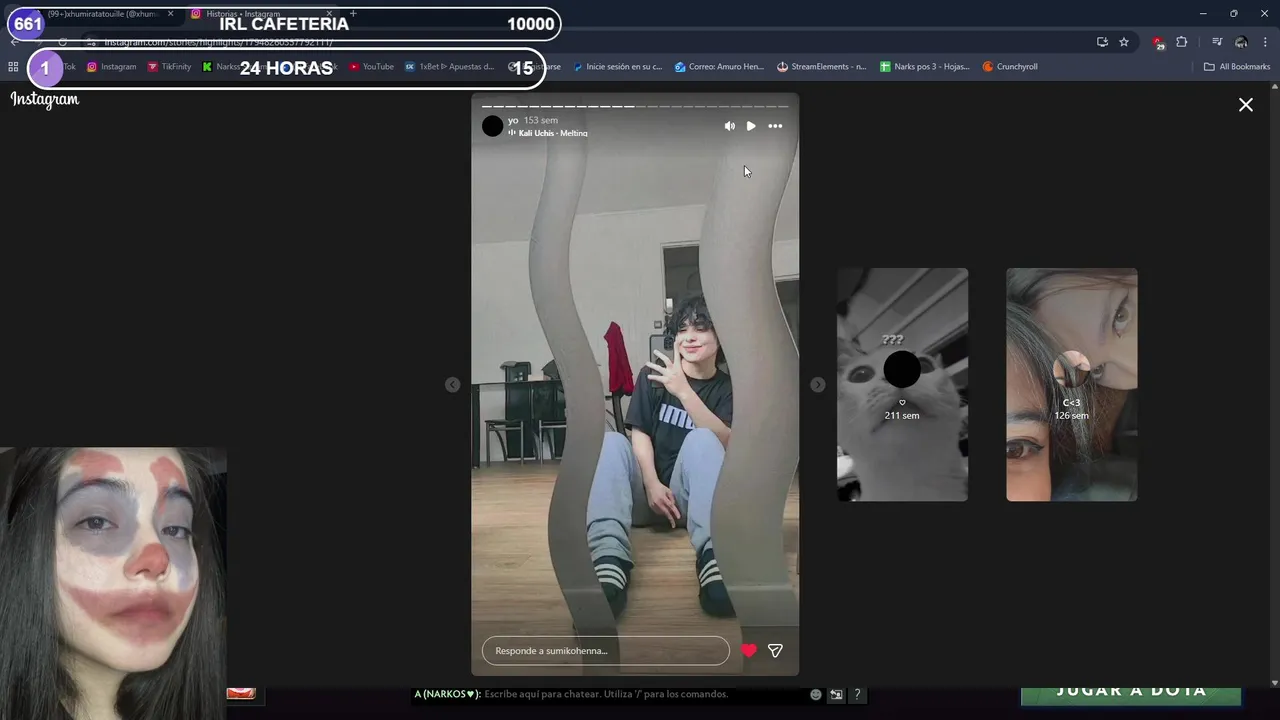1280x720 pixels.
Task: Expand the All Bookmarks folder
Action: point(1237,67)
